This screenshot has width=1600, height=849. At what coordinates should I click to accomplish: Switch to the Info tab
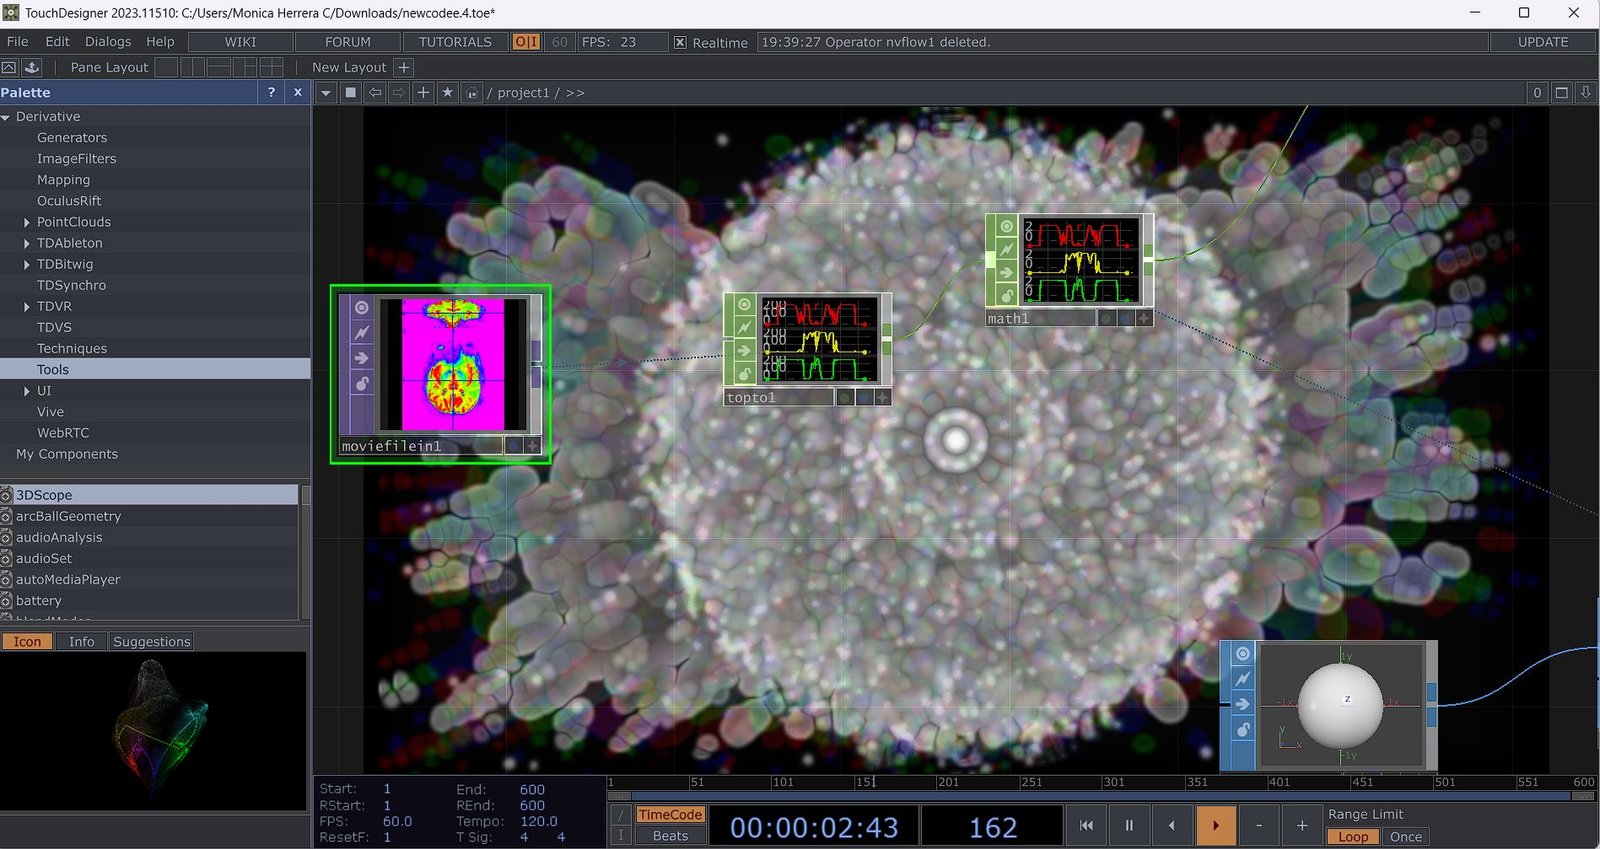[x=81, y=642]
